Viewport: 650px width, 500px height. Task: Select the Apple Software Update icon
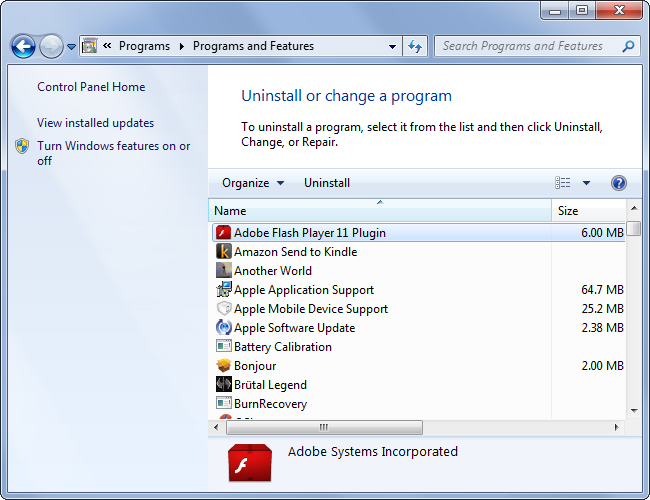point(224,328)
